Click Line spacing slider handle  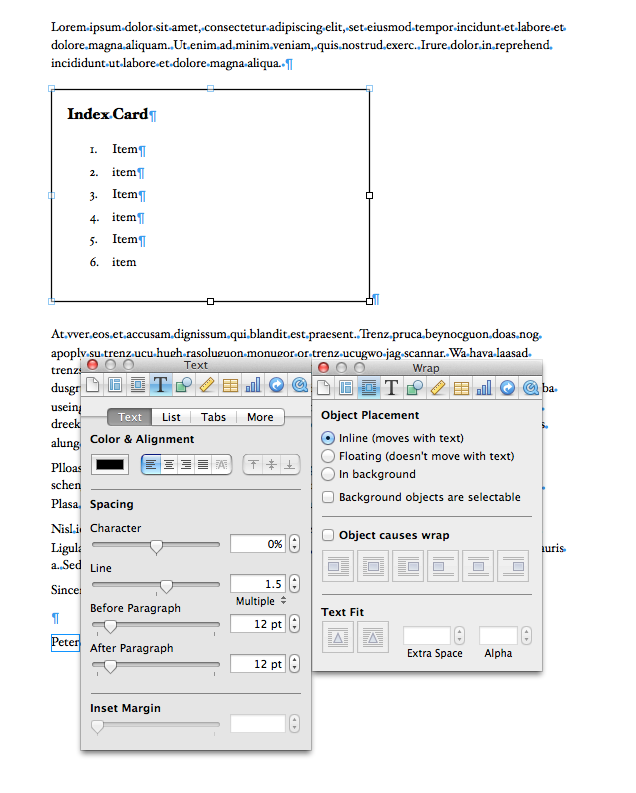(166, 586)
